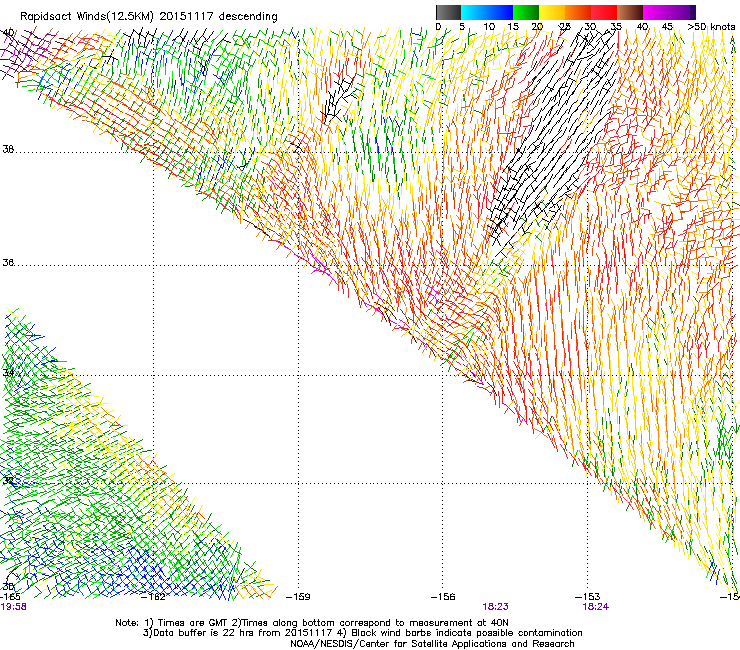Click the latitude label '36'
740x650 pixels.
click(x=8, y=262)
